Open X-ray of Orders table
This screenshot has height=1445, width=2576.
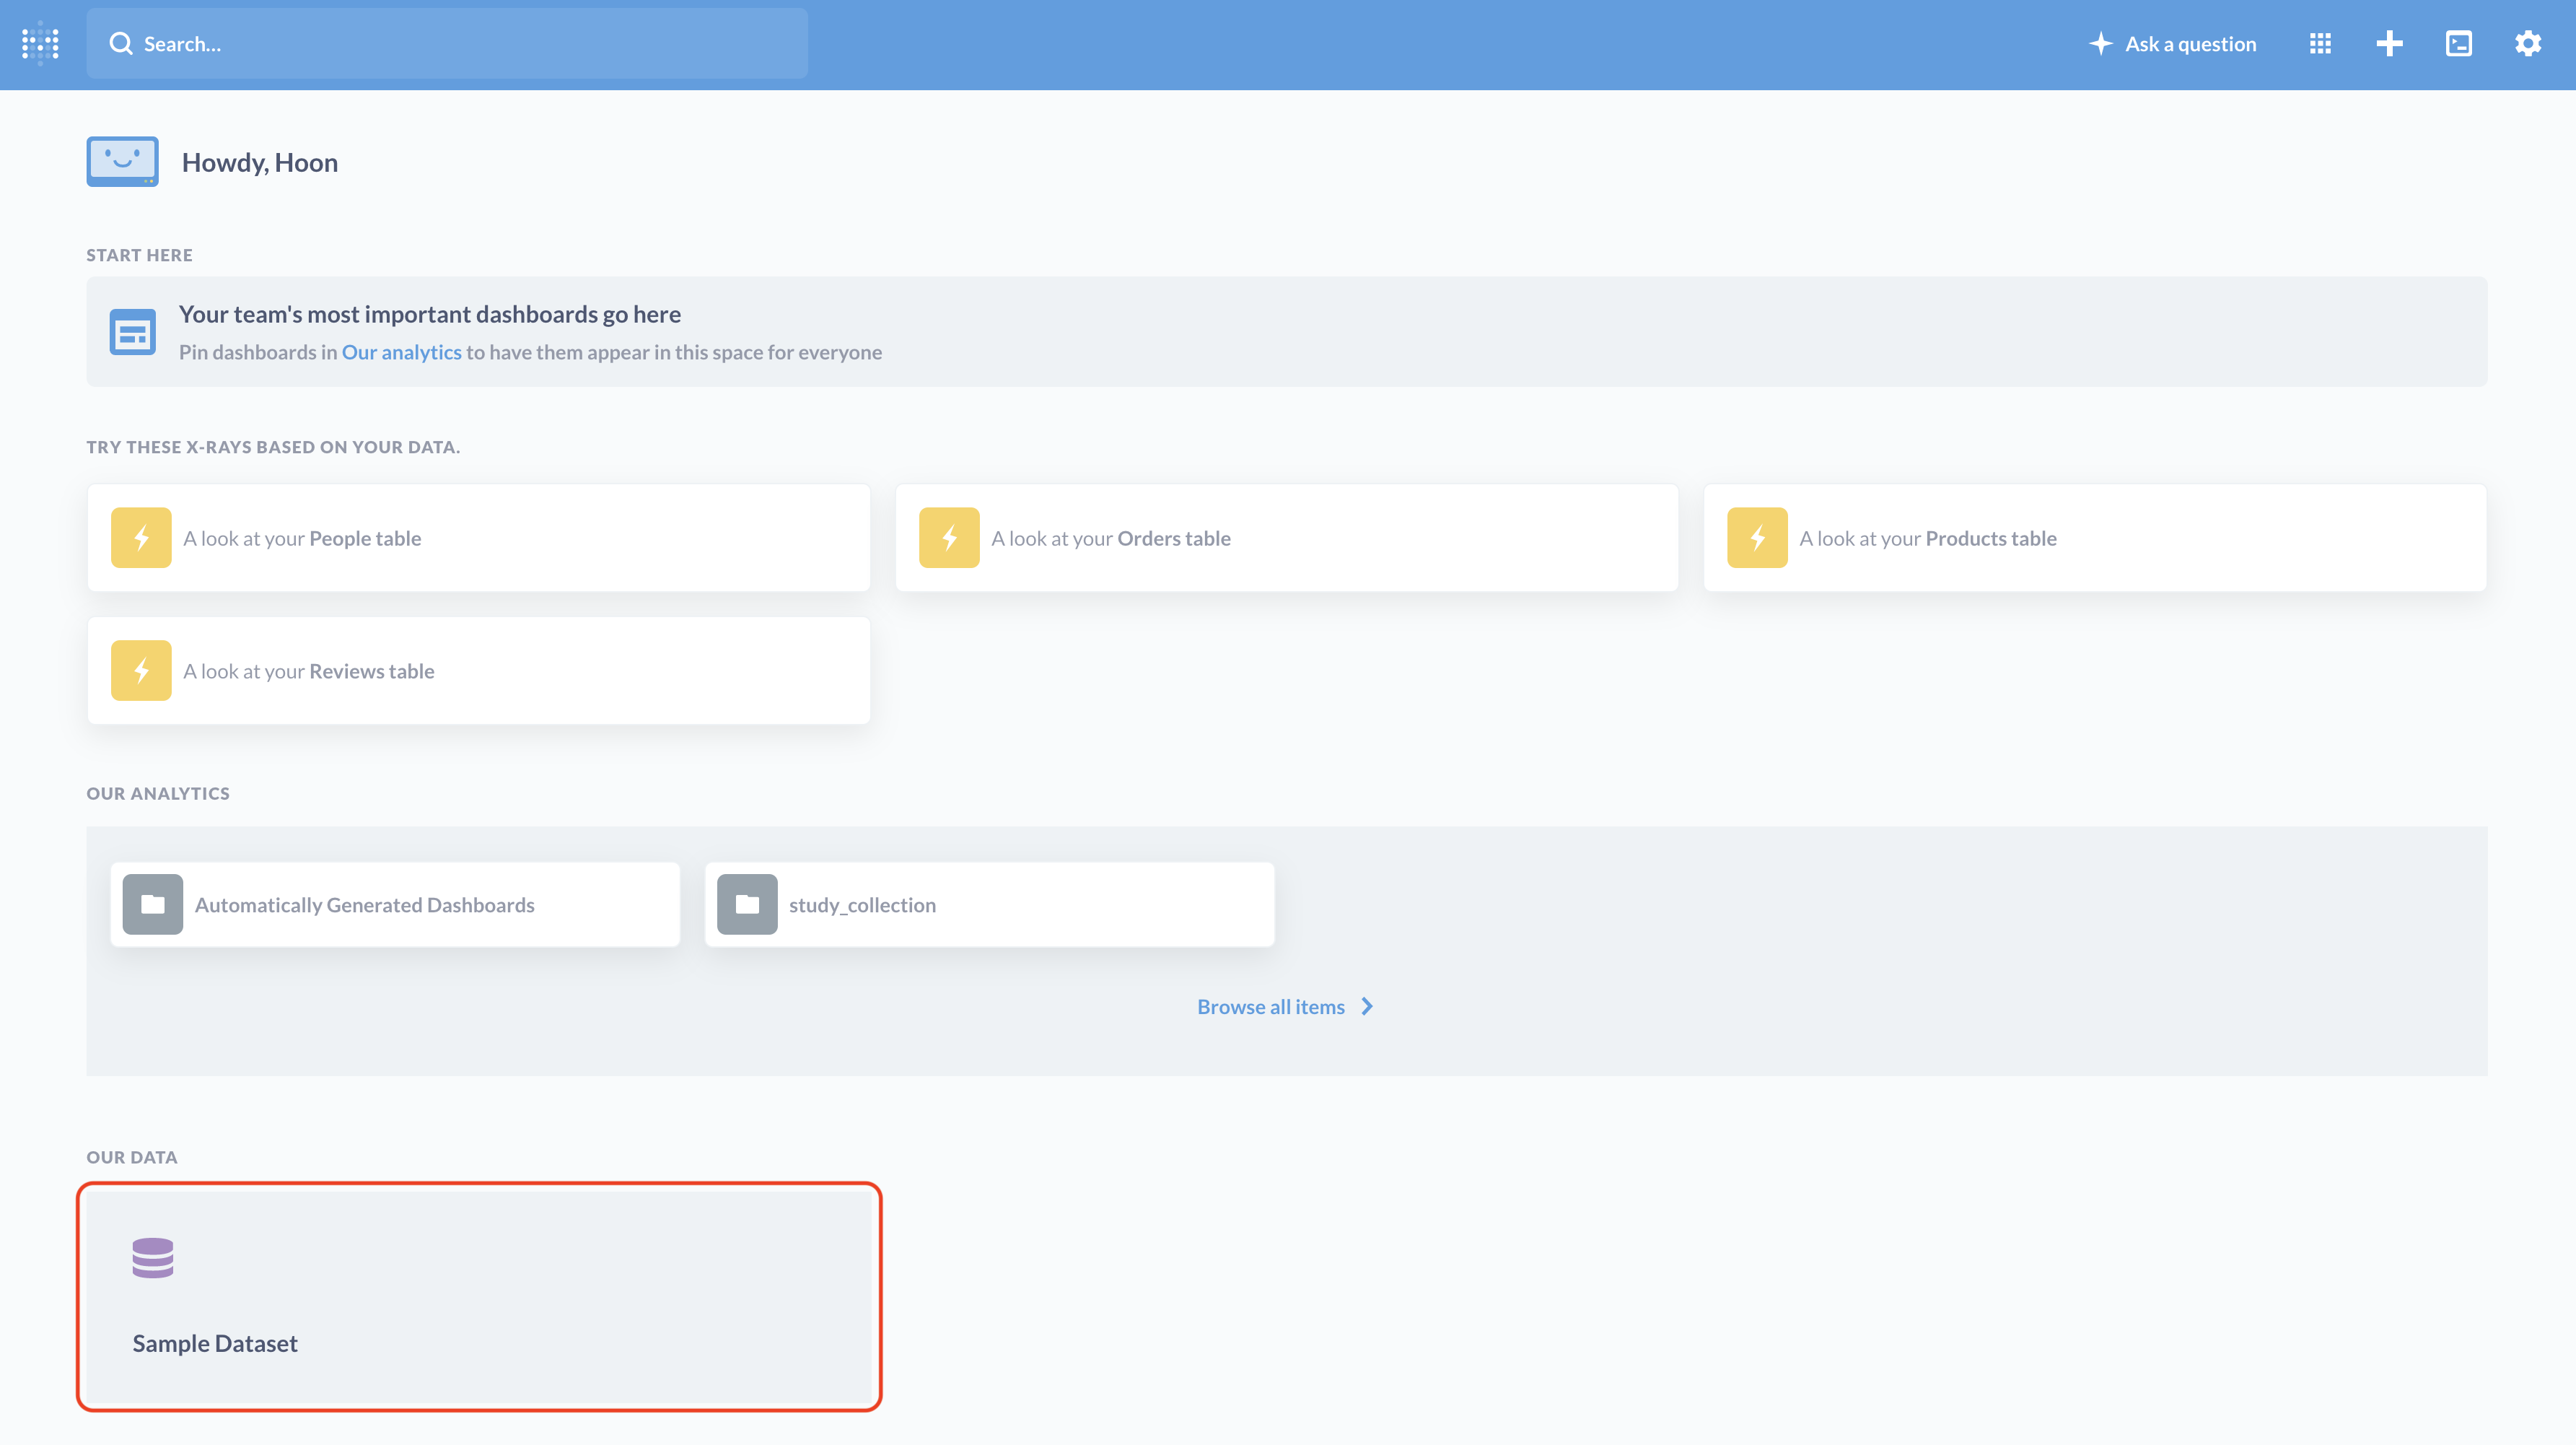click(x=1287, y=538)
